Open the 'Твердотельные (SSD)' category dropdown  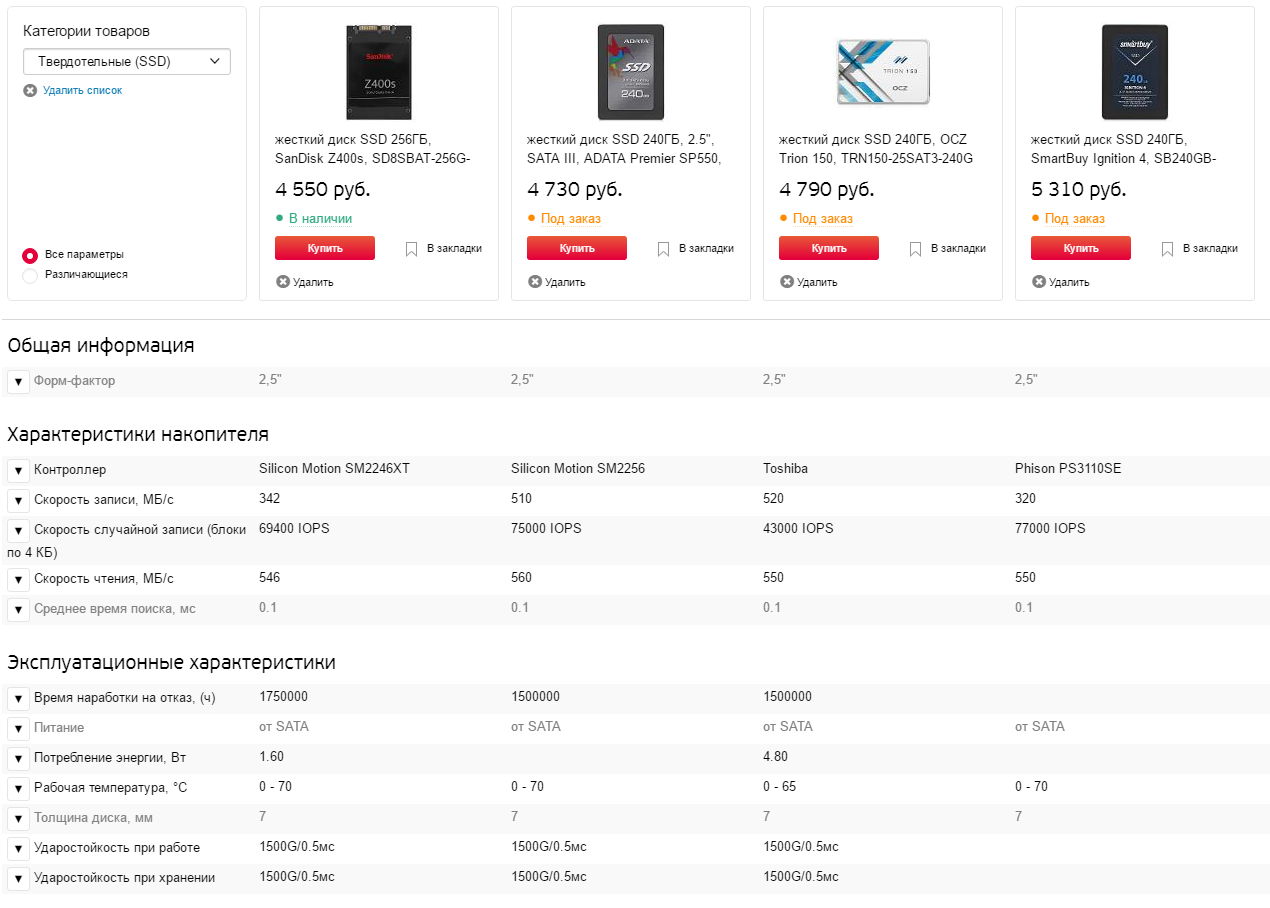(127, 62)
